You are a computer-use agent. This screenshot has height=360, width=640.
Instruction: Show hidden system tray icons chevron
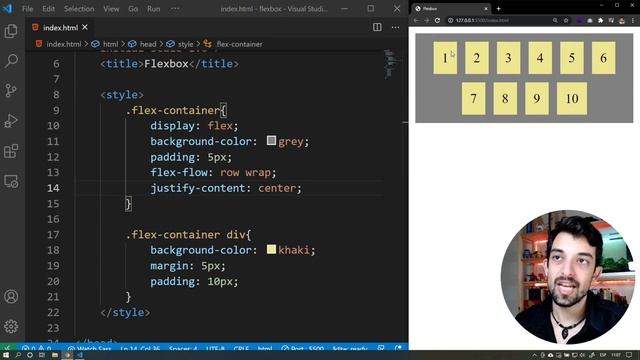[534, 355]
